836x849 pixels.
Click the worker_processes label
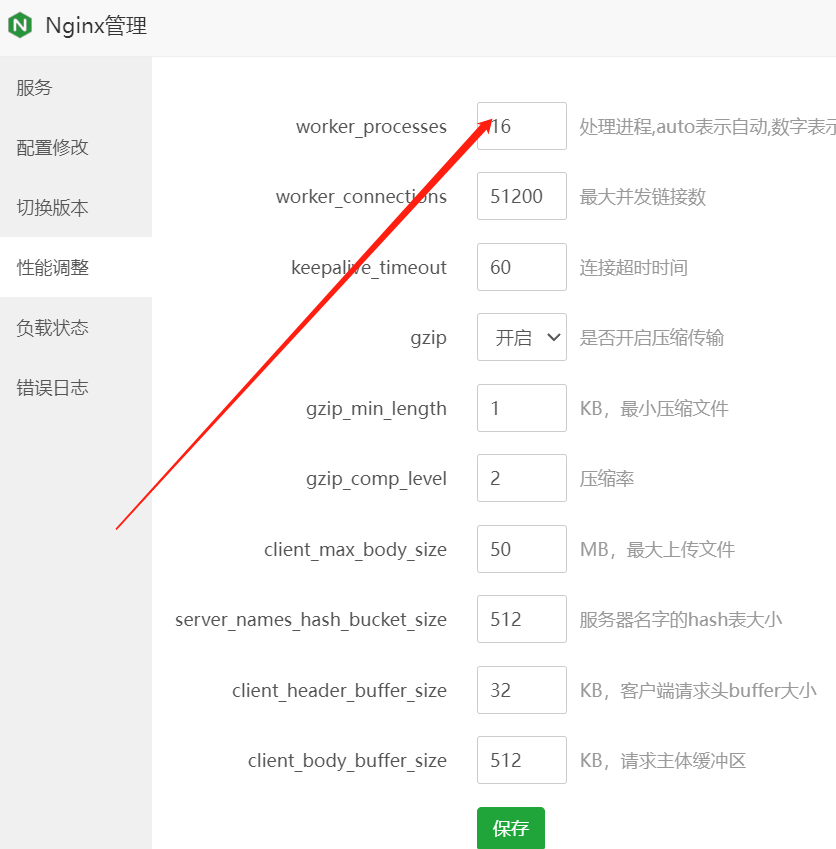point(371,127)
